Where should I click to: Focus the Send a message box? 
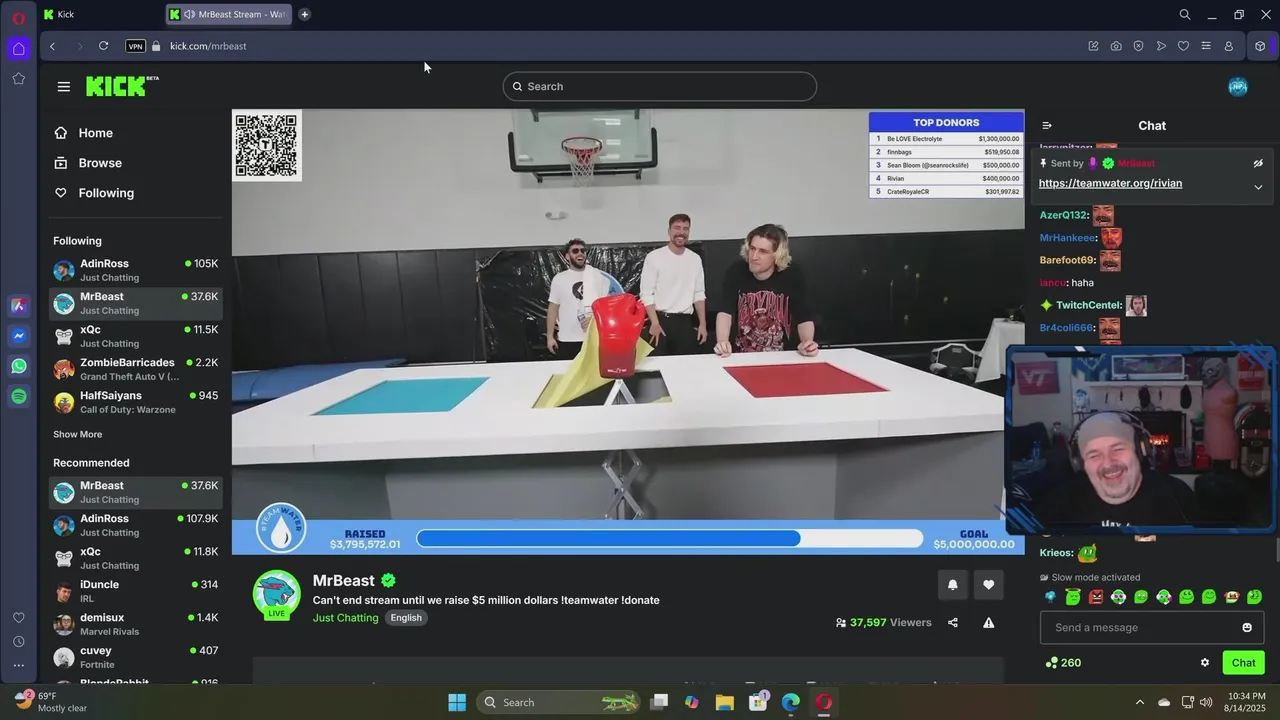(x=1152, y=627)
